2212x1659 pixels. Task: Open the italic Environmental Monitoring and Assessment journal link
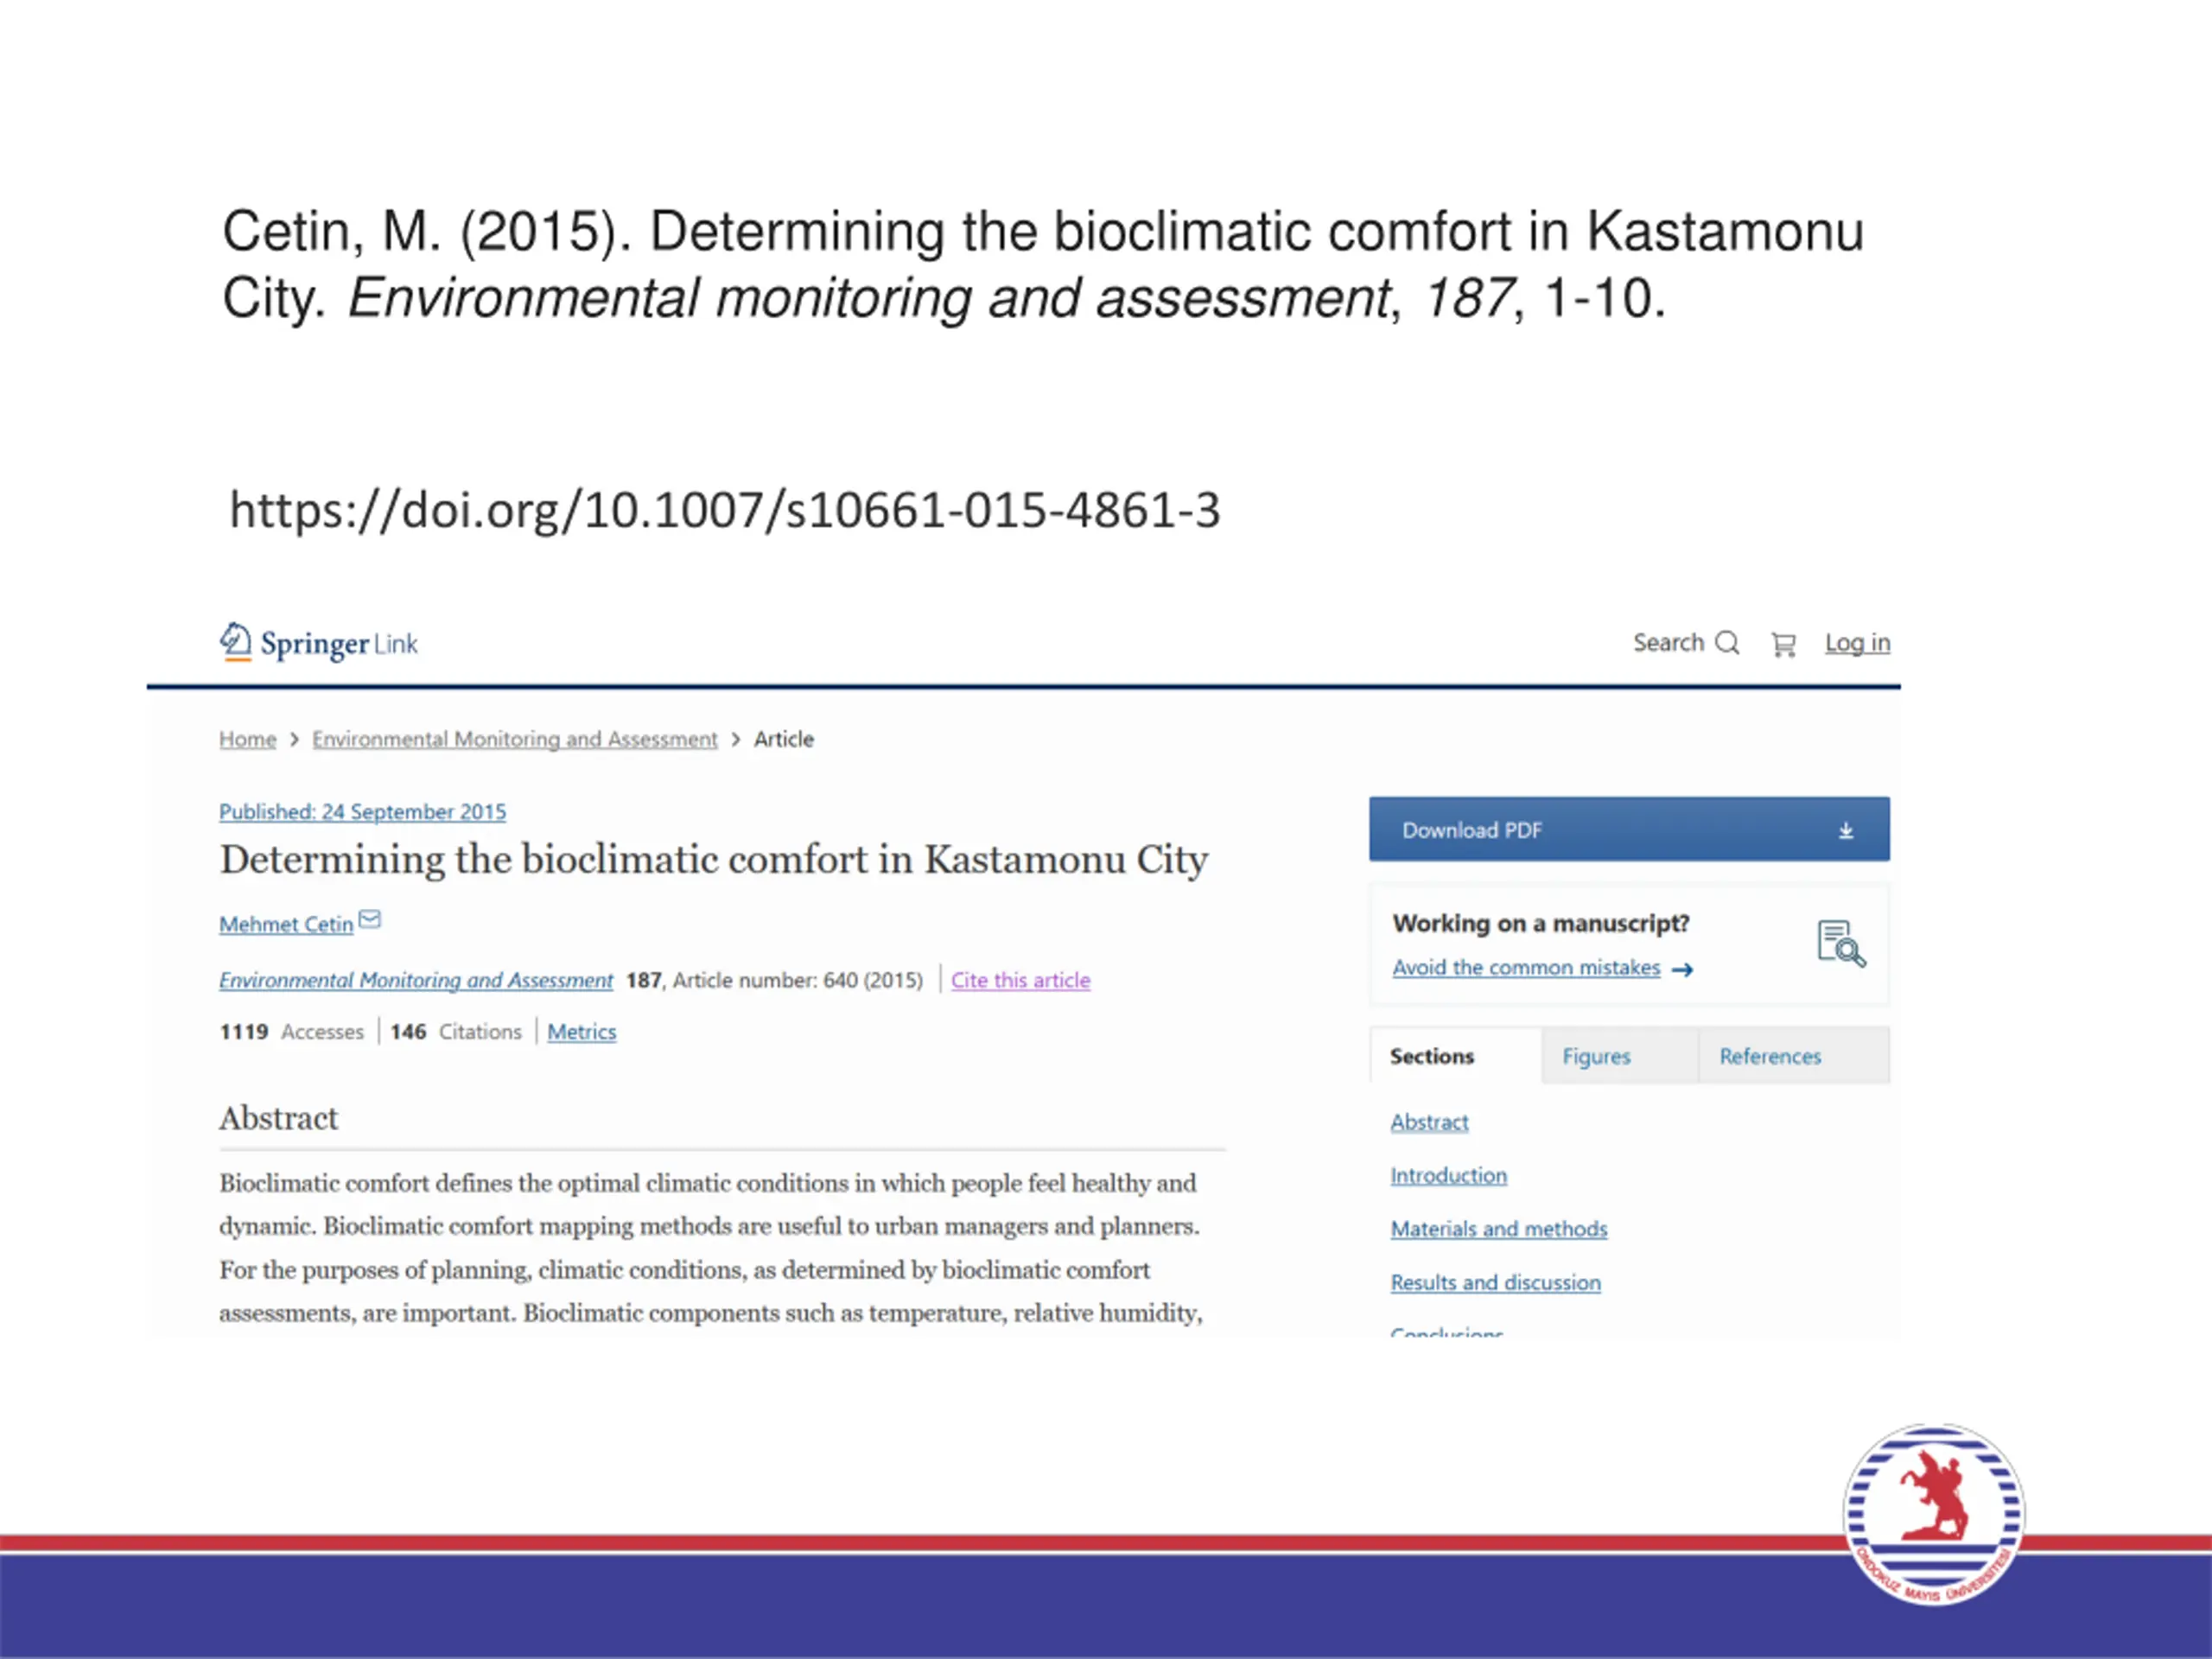[x=416, y=980]
